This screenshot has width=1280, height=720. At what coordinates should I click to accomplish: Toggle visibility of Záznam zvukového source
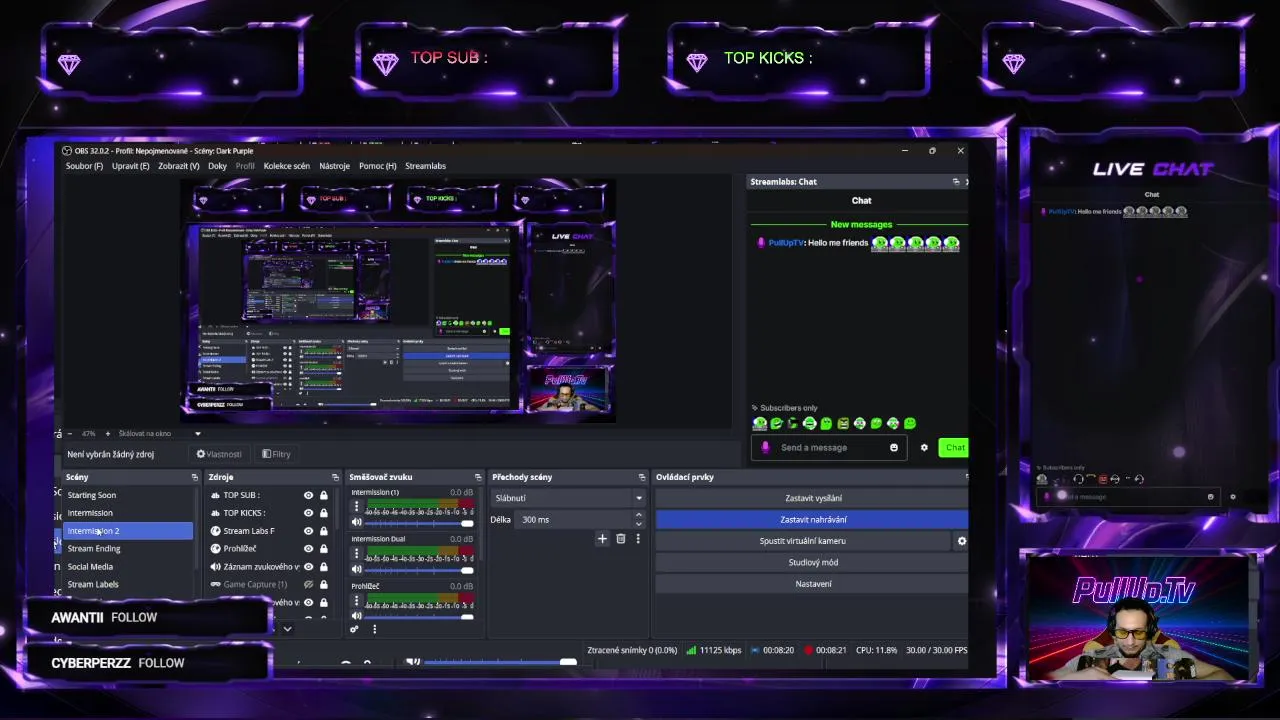[x=308, y=567]
